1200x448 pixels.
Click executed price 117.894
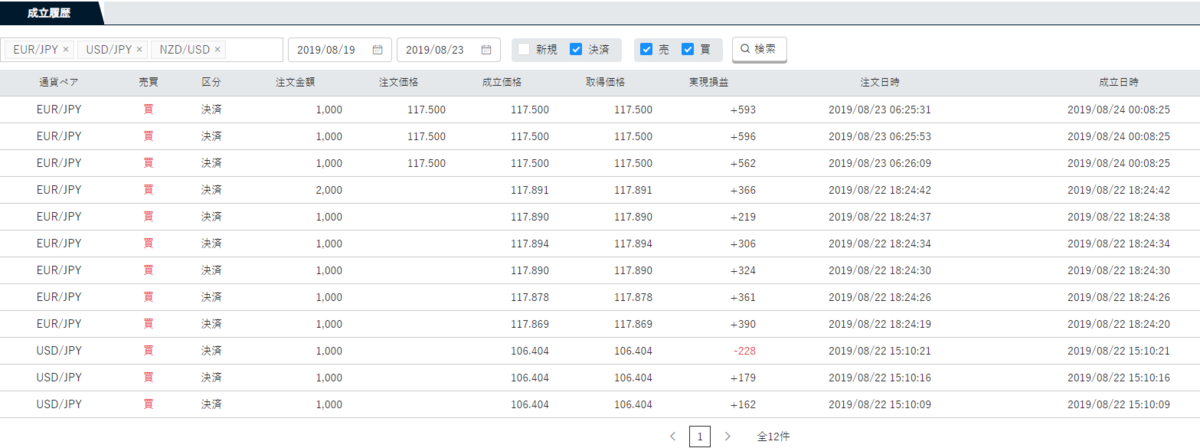pyautogui.click(x=530, y=244)
